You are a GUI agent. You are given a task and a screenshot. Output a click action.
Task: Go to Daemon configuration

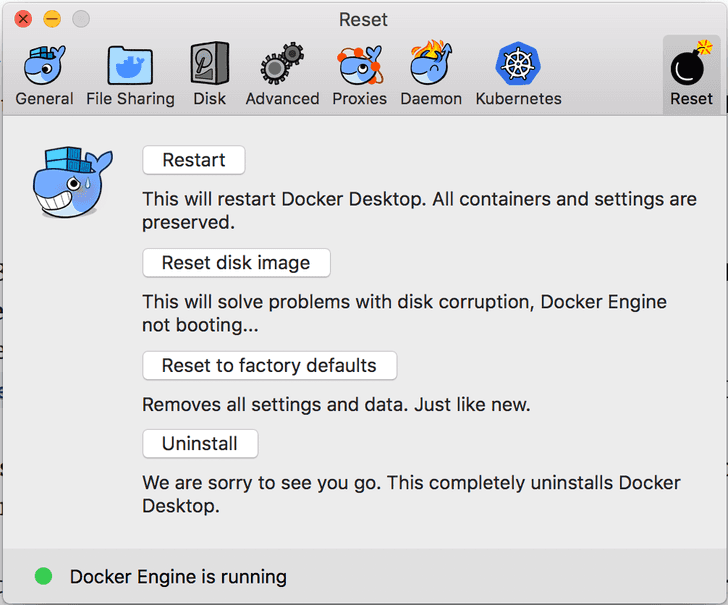(431, 74)
